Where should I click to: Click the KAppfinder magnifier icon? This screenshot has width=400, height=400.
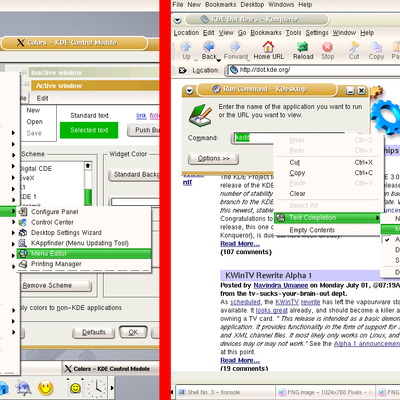23,243
